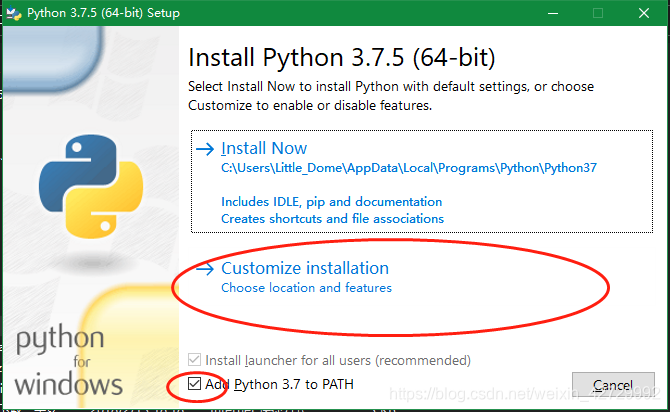This screenshot has width=670, height=412.
Task: Click the Python installer icon in title bar
Action: tap(14, 13)
